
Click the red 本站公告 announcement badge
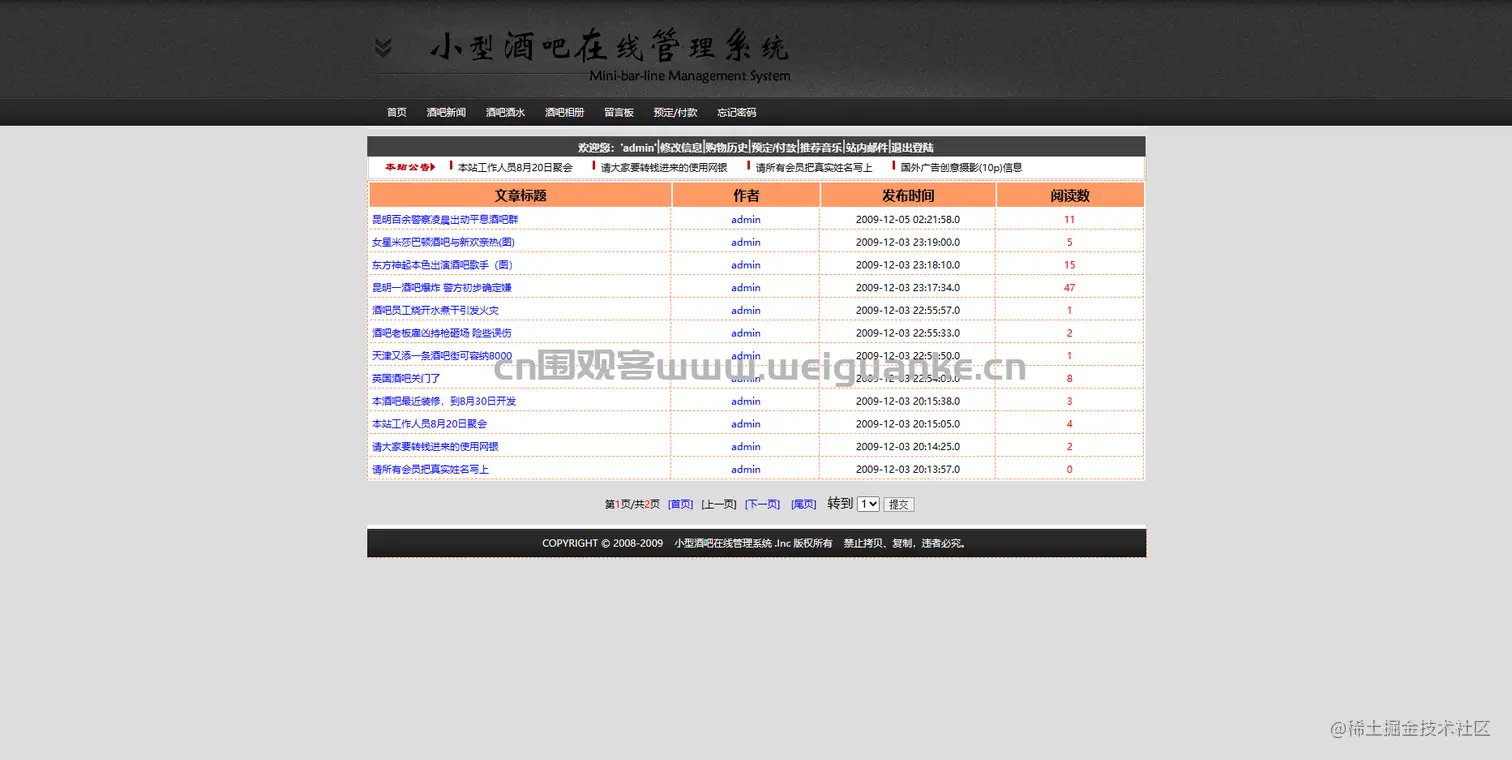coord(410,167)
